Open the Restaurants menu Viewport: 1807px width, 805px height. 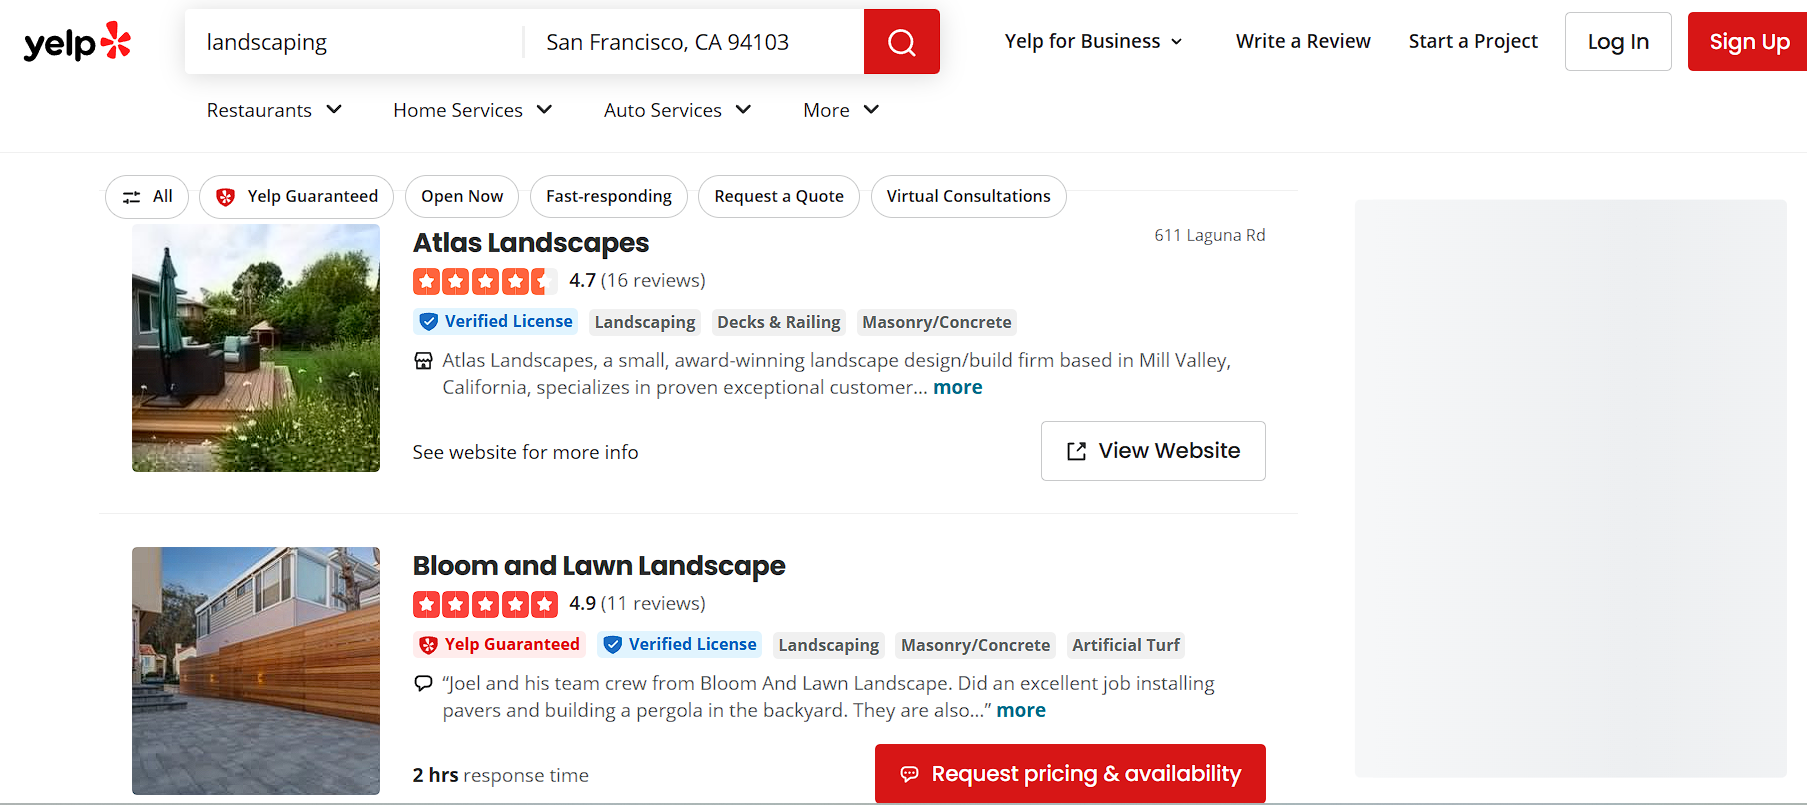coord(274,110)
